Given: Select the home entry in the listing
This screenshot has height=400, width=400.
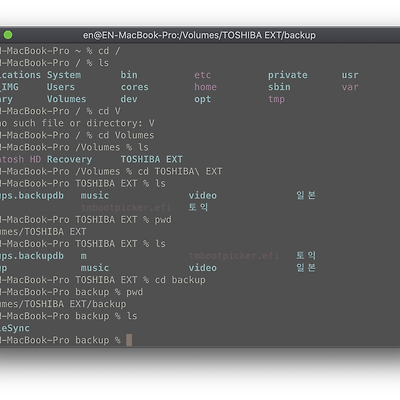Looking at the screenshot, I should point(205,87).
